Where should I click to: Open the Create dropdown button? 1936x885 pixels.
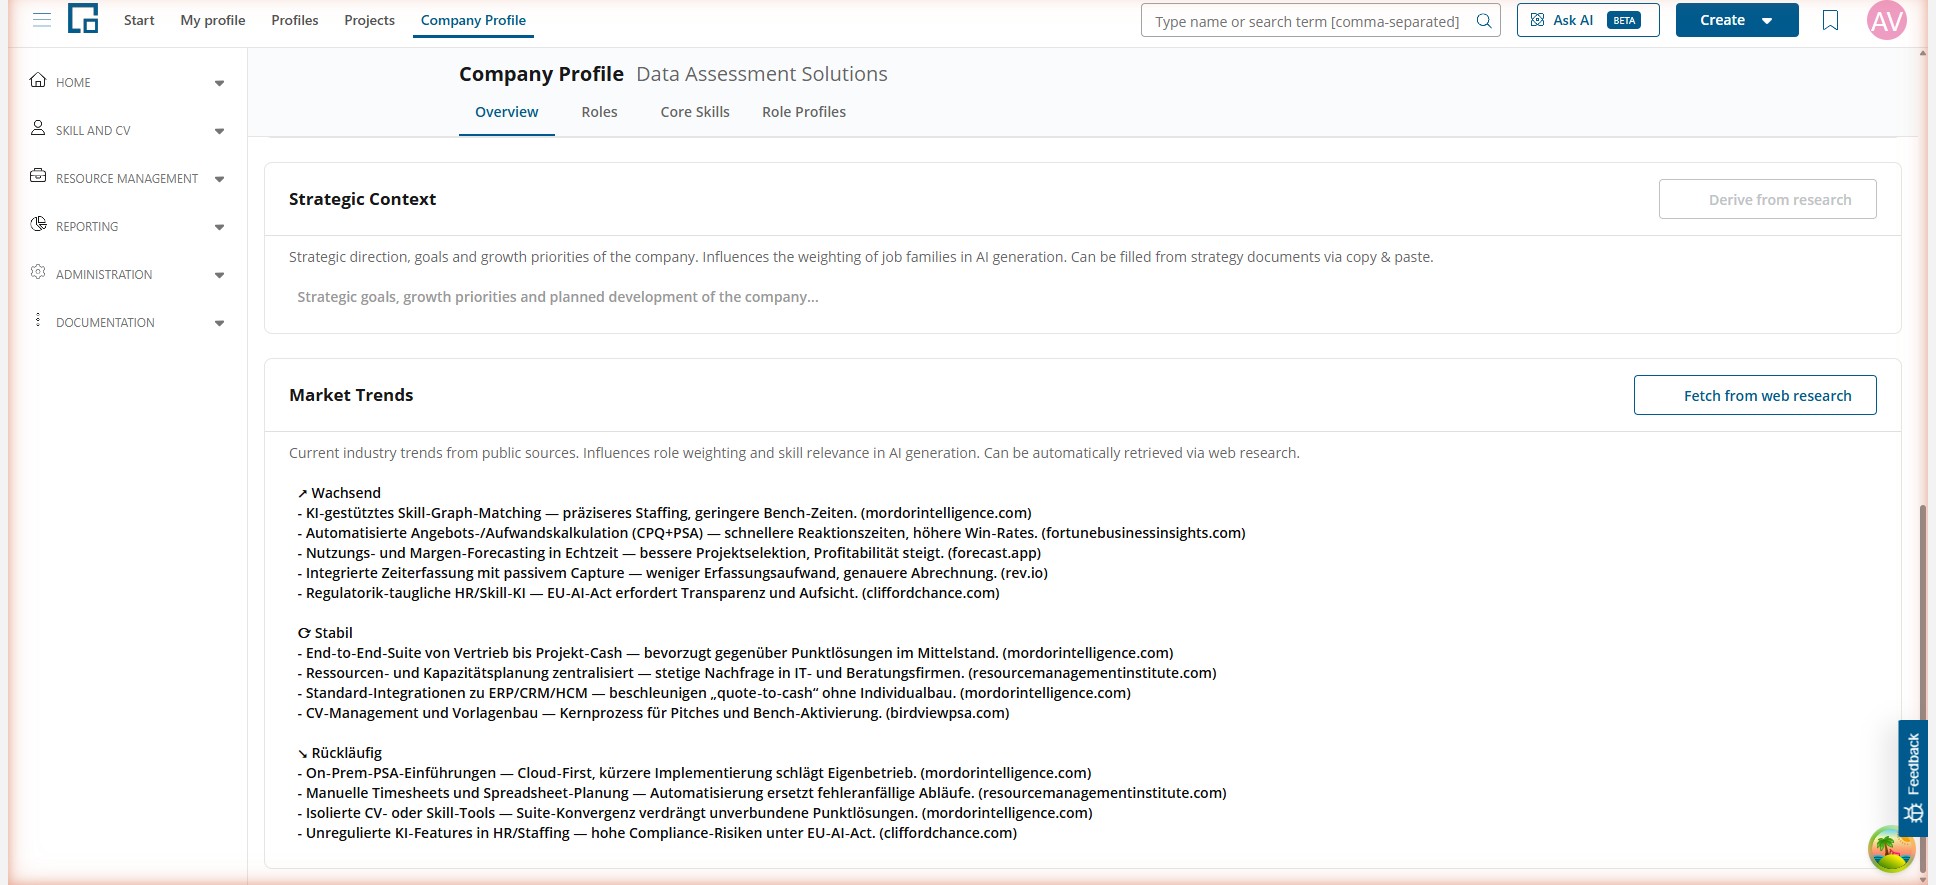(1736, 20)
